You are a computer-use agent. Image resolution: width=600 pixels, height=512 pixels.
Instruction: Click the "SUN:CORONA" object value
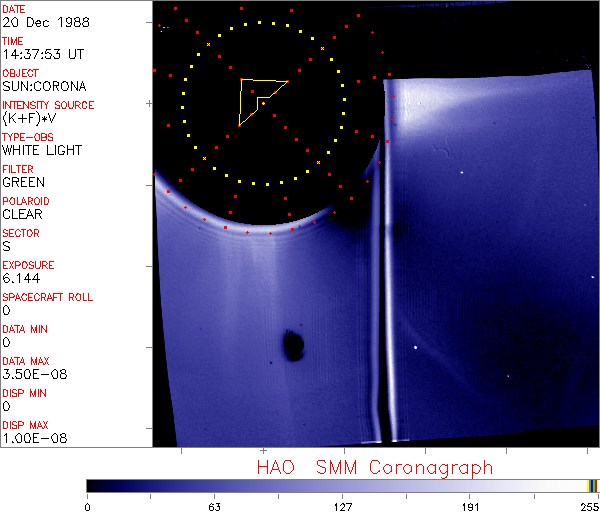(44, 86)
